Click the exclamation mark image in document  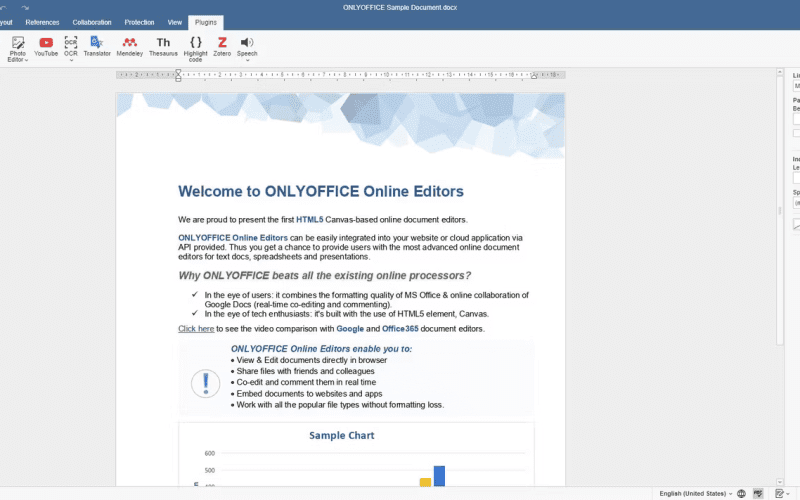point(206,384)
